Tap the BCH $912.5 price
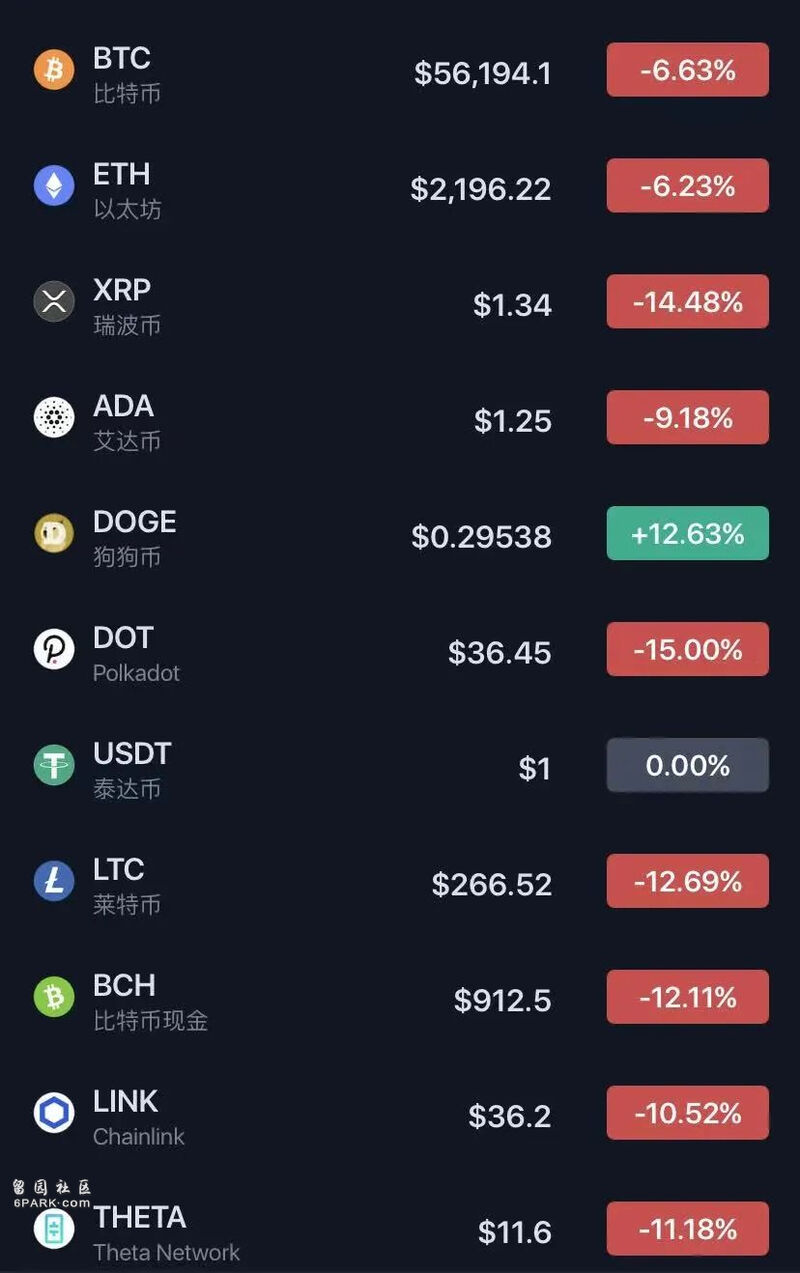The width and height of the screenshot is (800, 1273). [x=503, y=1000]
